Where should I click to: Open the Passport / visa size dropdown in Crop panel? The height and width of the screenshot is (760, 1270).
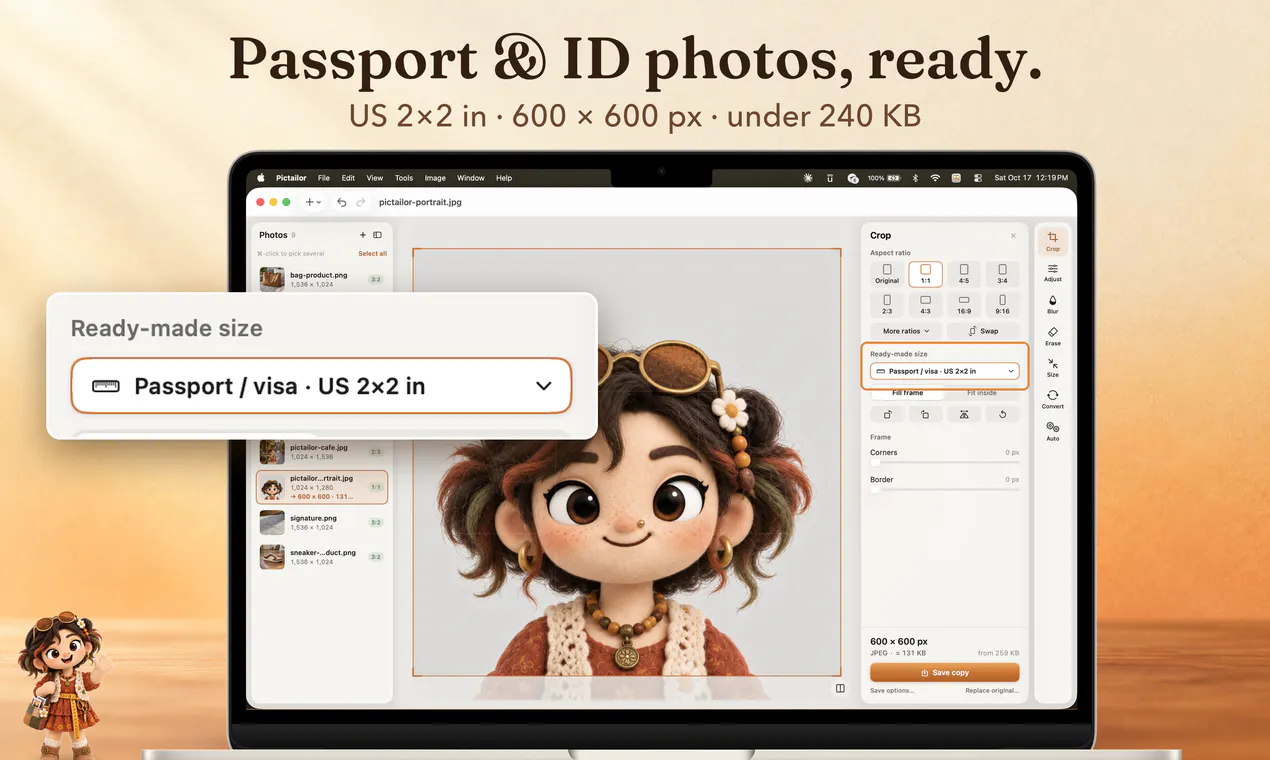[945, 371]
